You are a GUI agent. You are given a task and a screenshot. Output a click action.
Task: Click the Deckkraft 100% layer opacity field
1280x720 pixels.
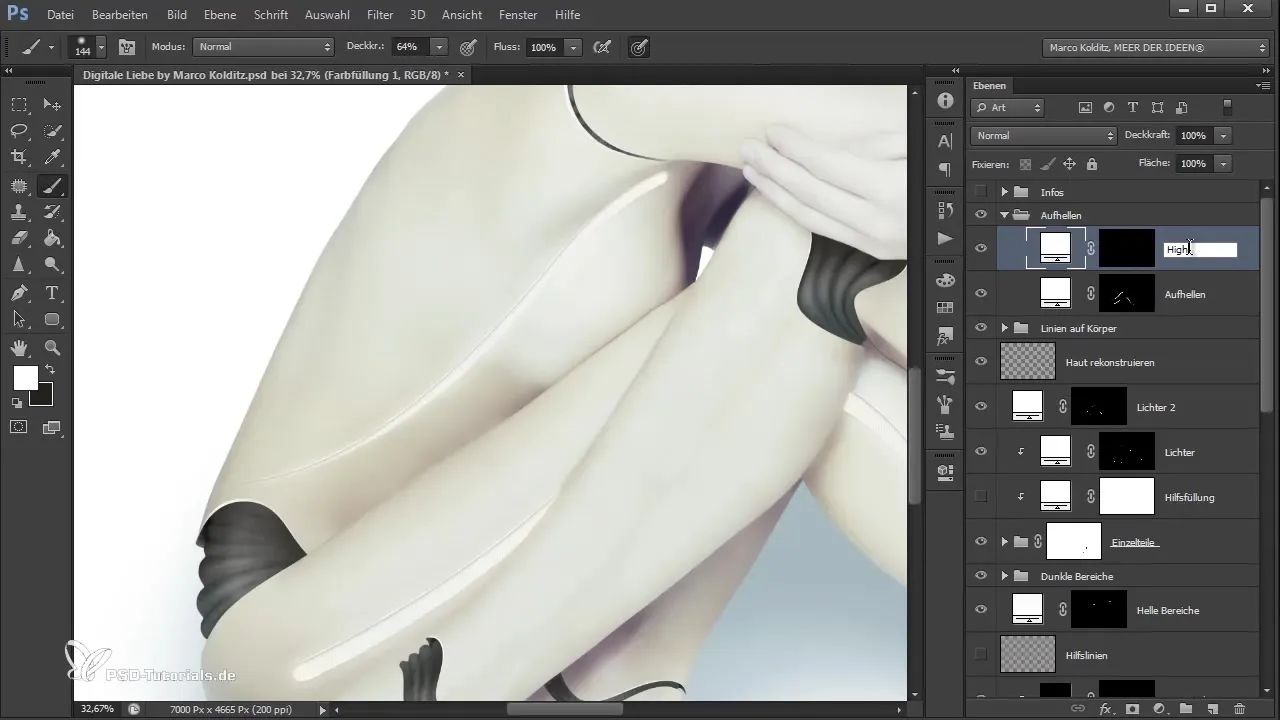coord(1193,135)
